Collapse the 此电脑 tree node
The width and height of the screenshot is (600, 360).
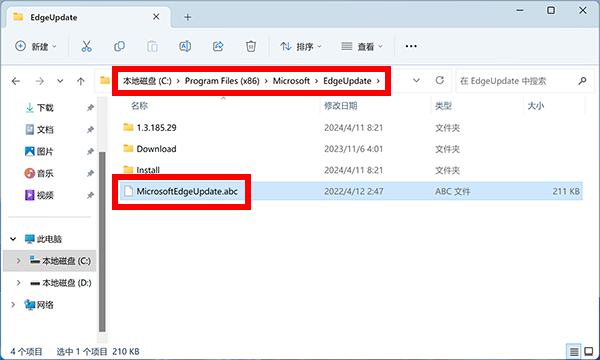click(13, 239)
